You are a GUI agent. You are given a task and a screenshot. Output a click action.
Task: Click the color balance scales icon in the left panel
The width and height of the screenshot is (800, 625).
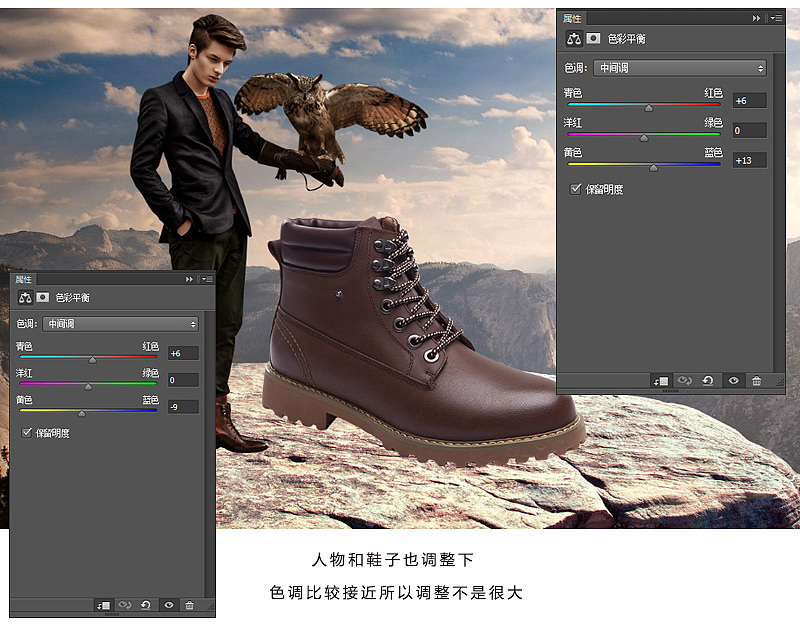pos(25,297)
